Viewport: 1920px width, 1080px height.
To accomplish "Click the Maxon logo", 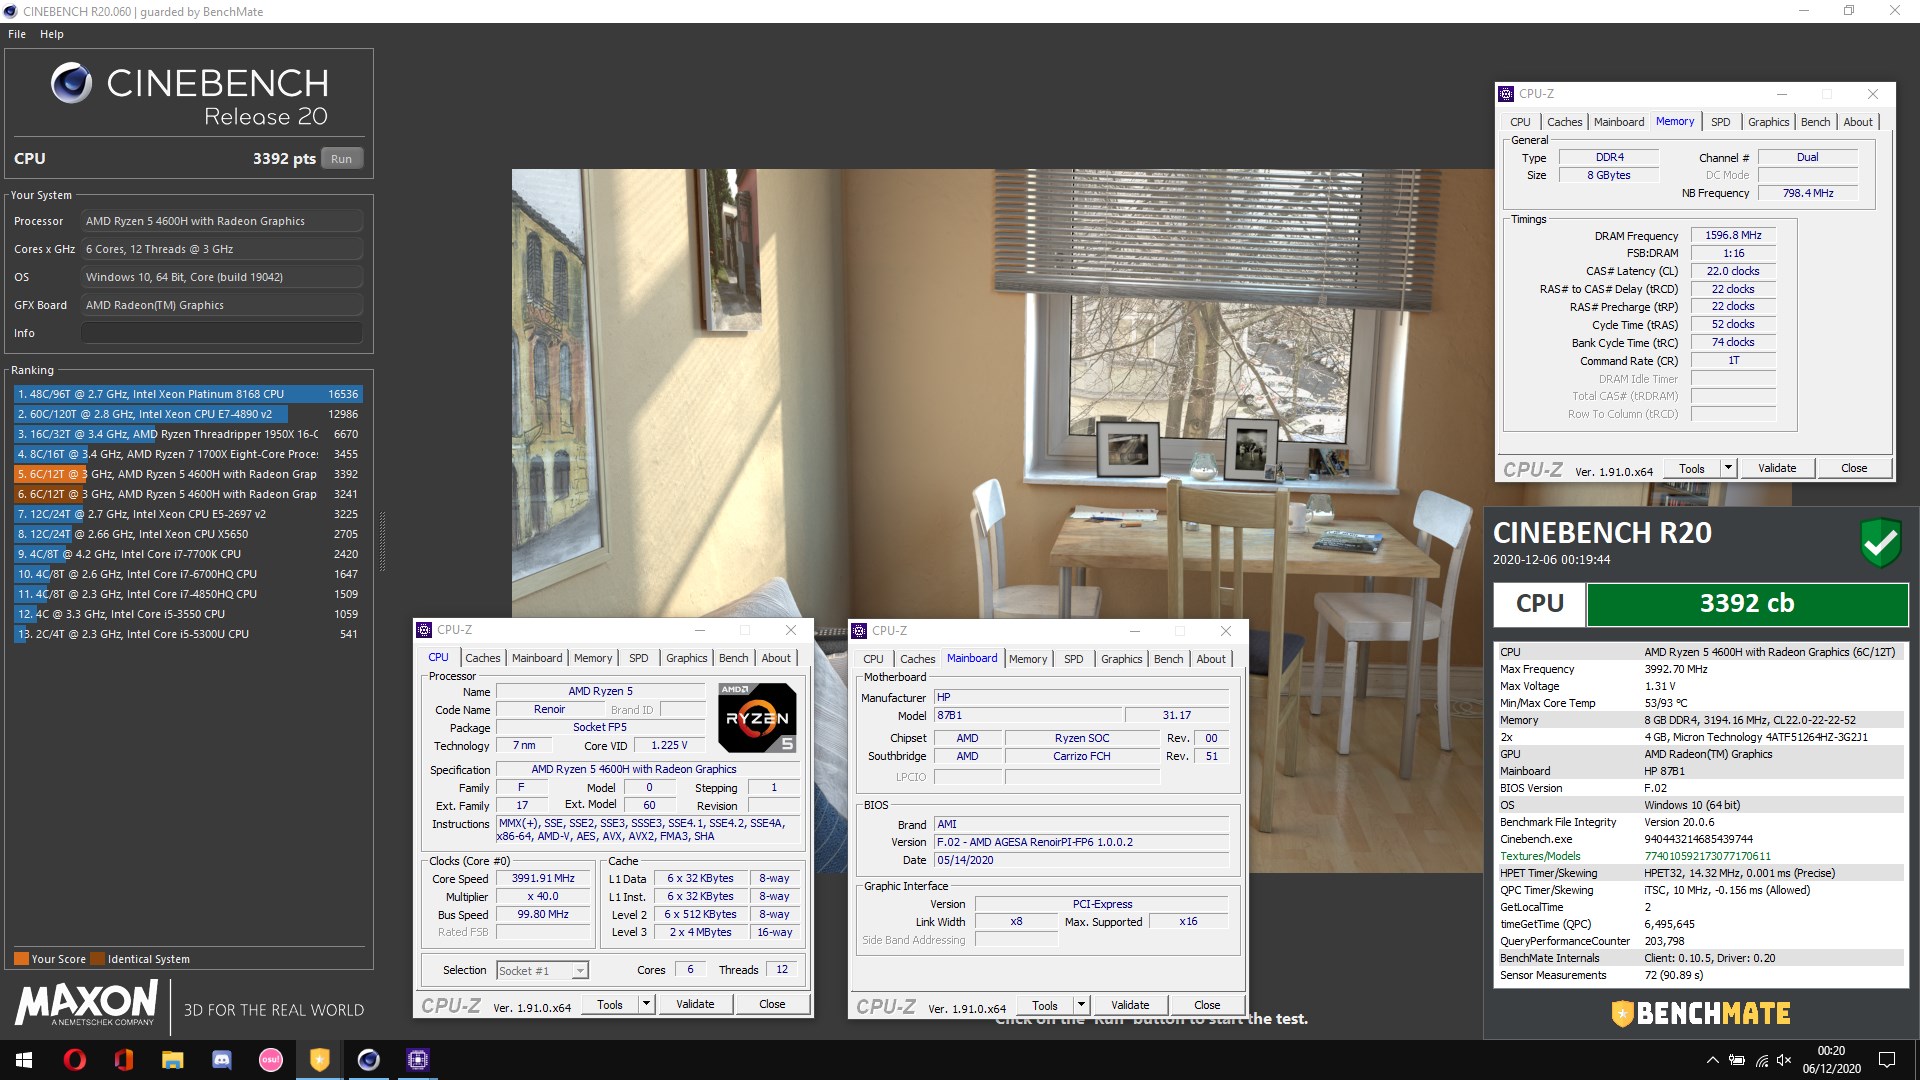I will point(87,1003).
